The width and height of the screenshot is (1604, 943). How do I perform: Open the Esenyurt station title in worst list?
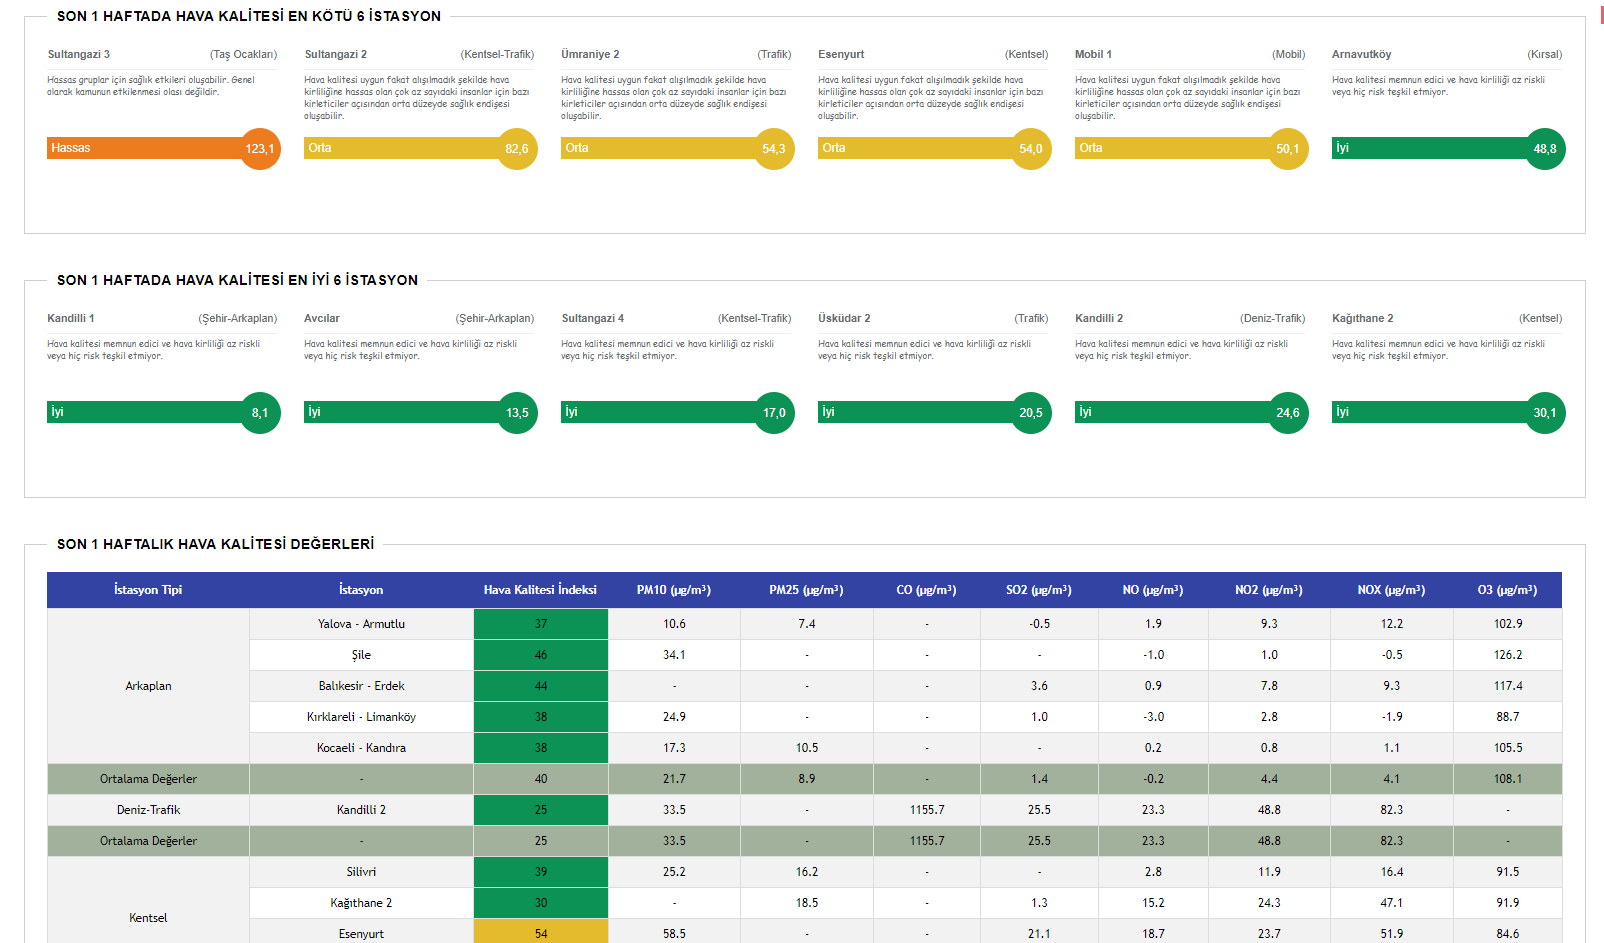(841, 54)
